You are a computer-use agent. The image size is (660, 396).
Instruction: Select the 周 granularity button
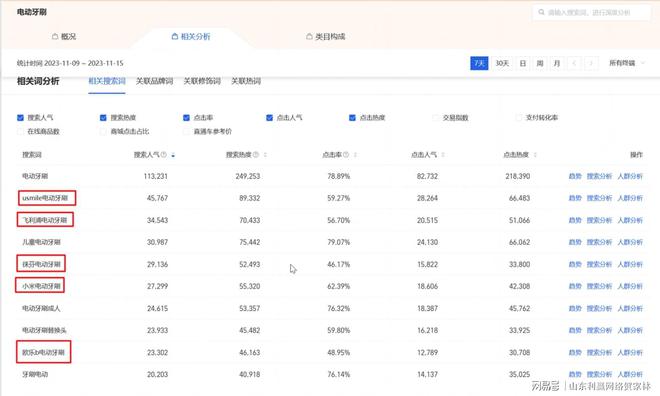point(540,63)
